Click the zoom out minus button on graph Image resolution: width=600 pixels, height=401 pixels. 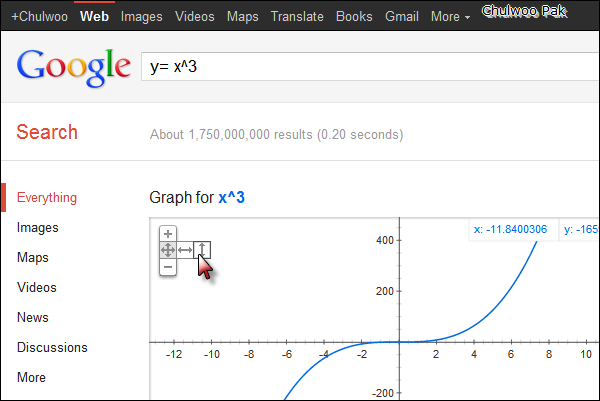tap(168, 267)
